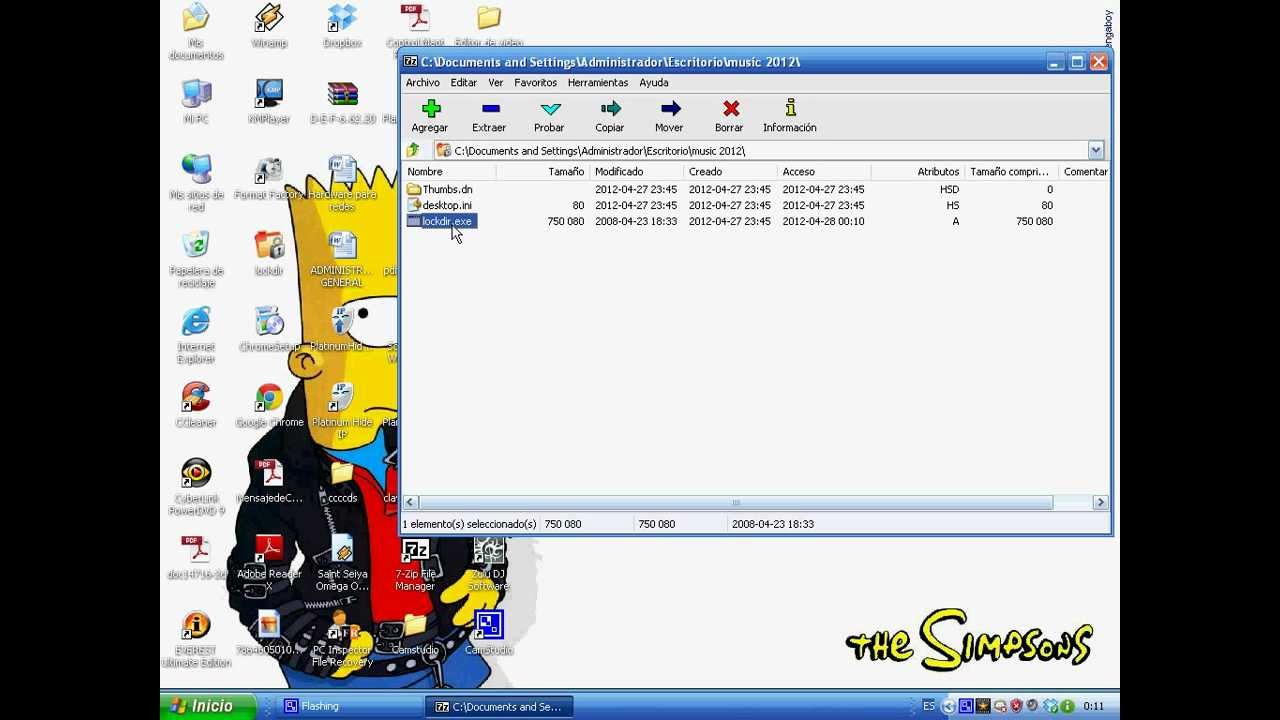The height and width of the screenshot is (720, 1280).
Task: Select the Google Chrome desktop icon
Action: pos(269,405)
